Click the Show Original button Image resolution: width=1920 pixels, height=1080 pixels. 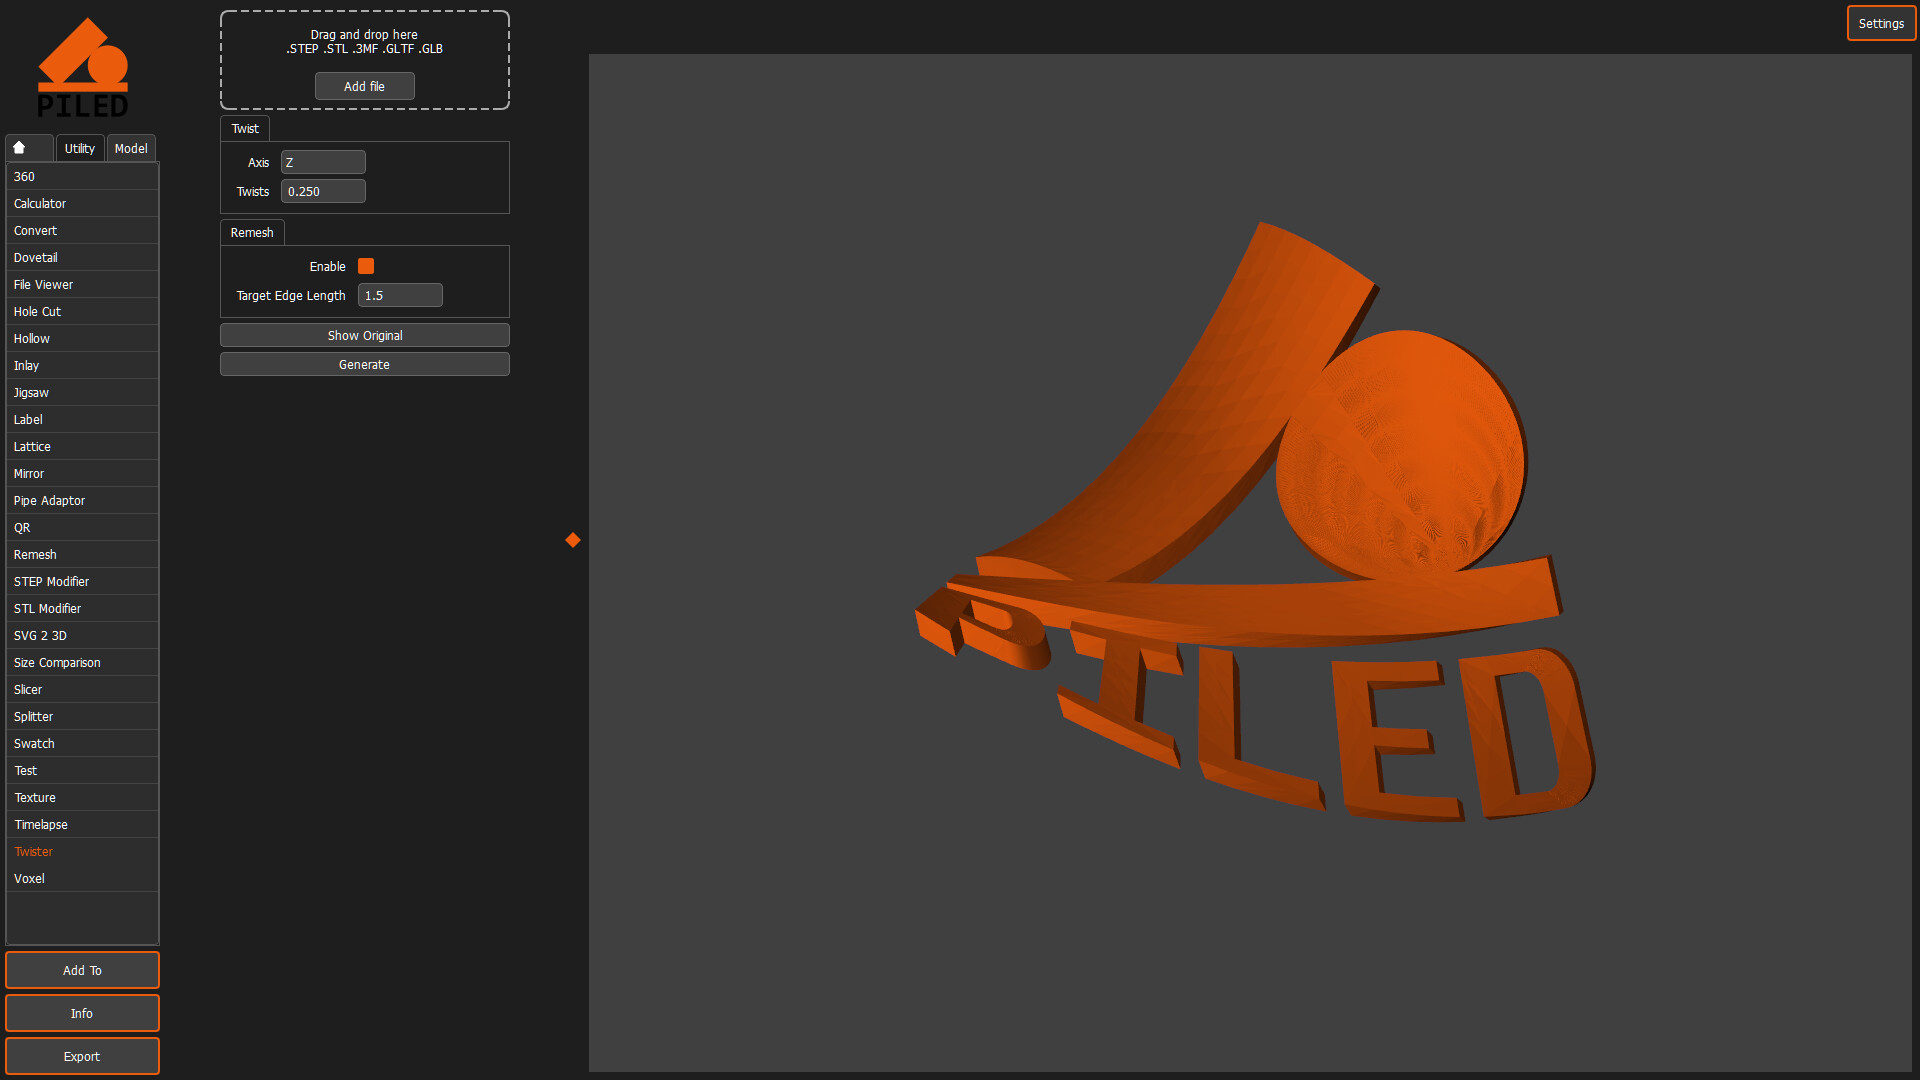[365, 335]
